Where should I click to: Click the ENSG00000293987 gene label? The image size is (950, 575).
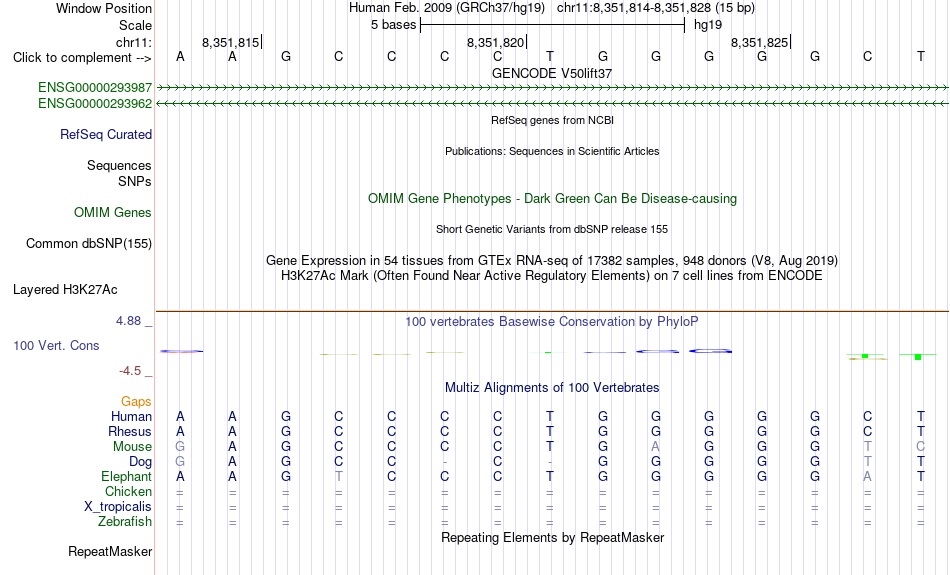tap(95, 88)
